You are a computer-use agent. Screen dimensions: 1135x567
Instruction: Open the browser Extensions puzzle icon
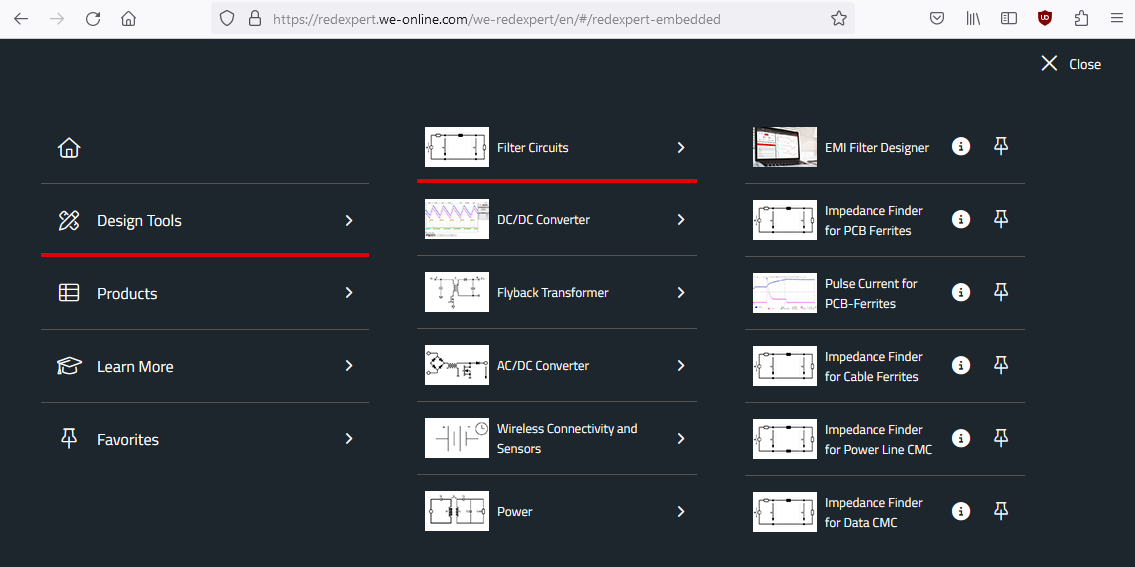coord(1081,19)
